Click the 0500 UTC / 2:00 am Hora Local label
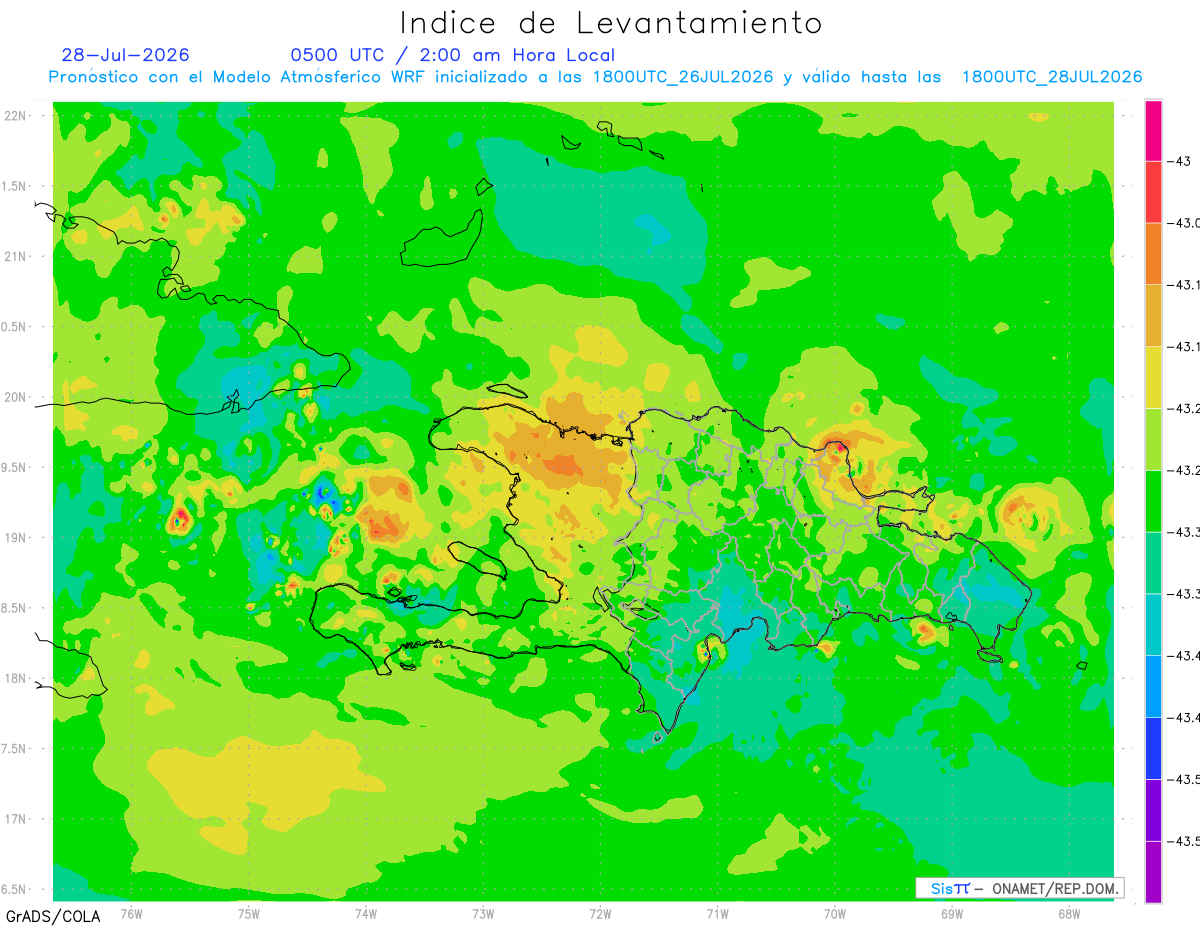This screenshot has height=927, width=1200. [x=453, y=55]
